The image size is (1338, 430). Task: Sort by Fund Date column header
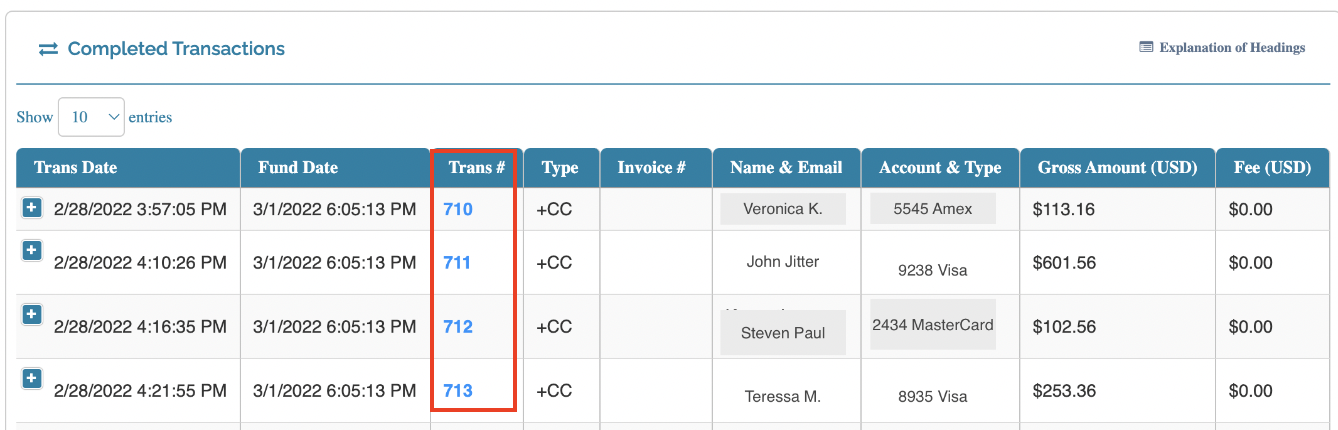(x=298, y=167)
